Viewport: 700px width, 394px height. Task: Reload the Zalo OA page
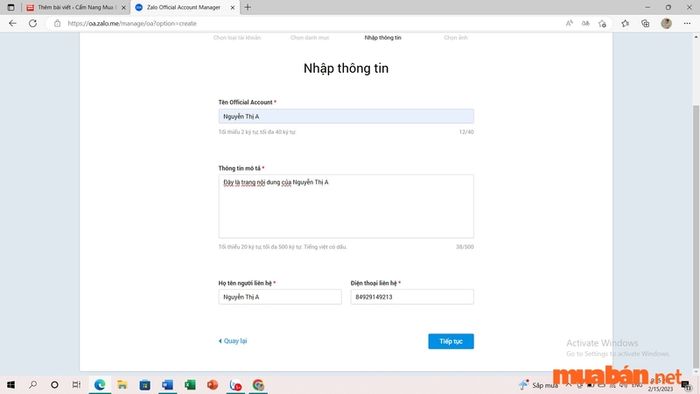[x=33, y=23]
